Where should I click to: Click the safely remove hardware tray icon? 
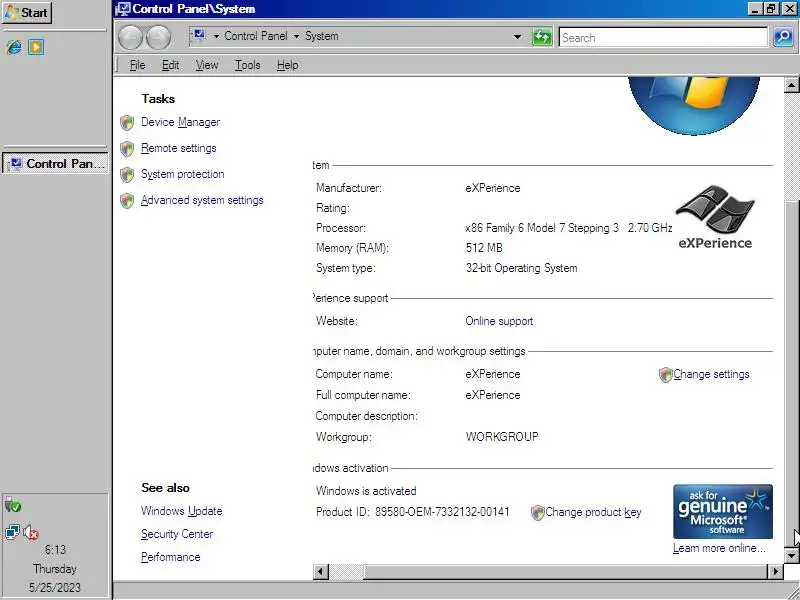13,505
